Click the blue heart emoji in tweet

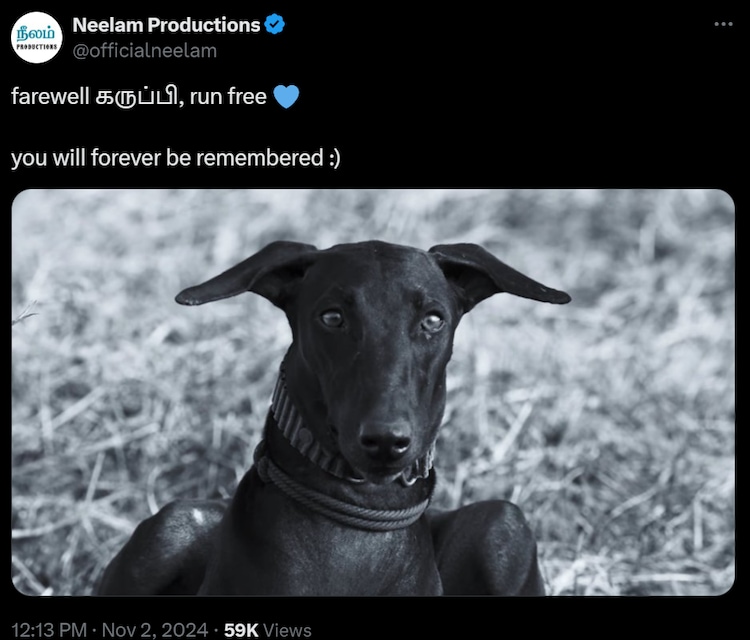click(x=286, y=97)
